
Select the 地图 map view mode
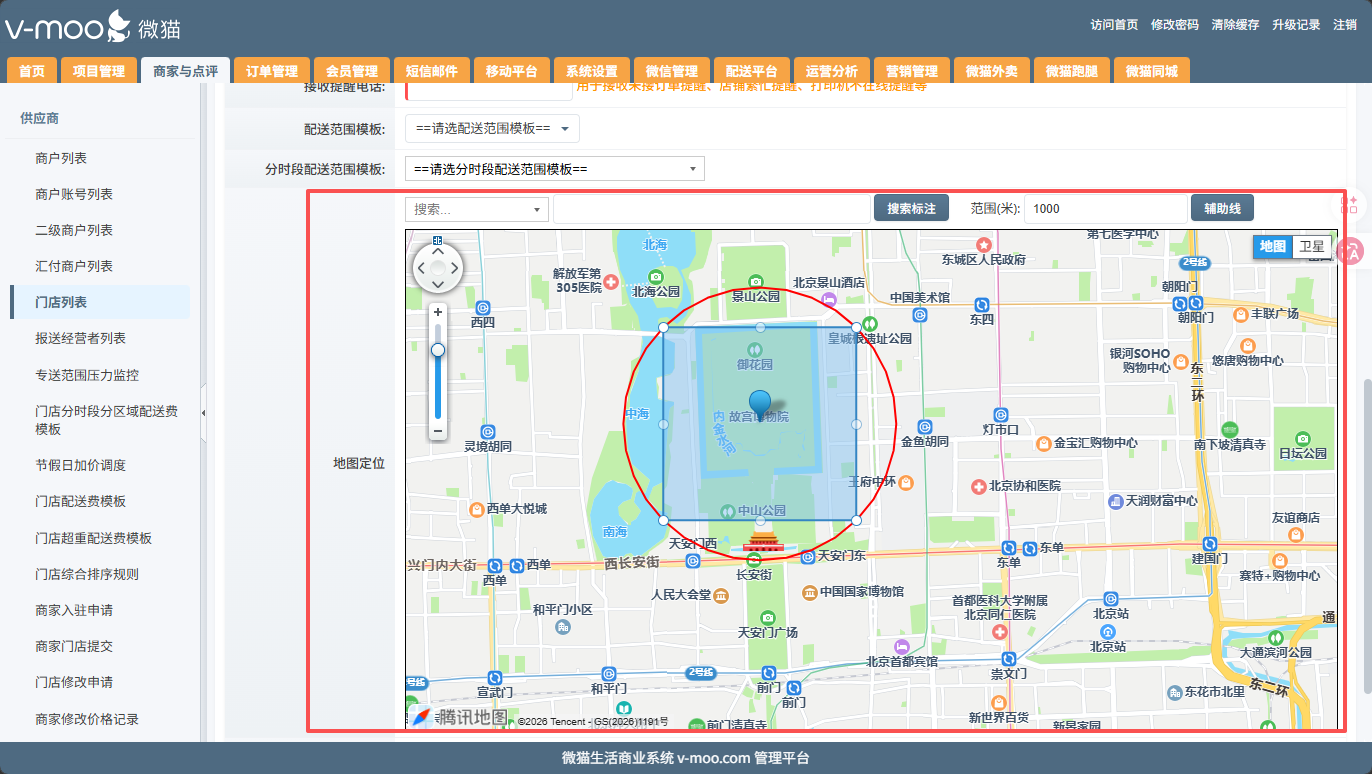pos(1272,247)
